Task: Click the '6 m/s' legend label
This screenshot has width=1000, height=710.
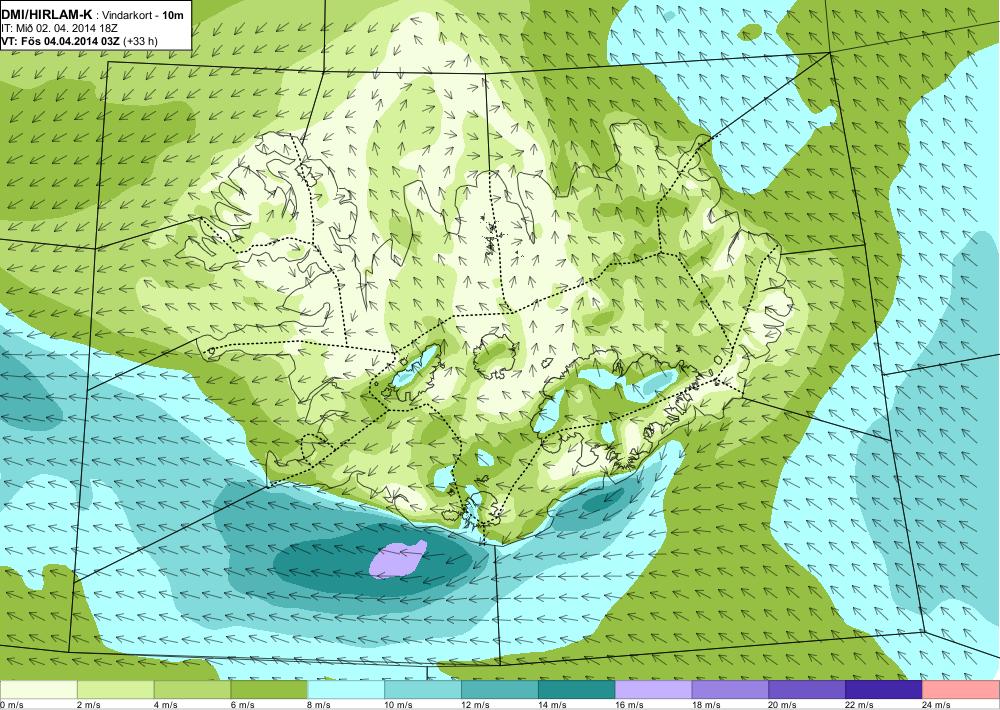Action: click(x=242, y=705)
